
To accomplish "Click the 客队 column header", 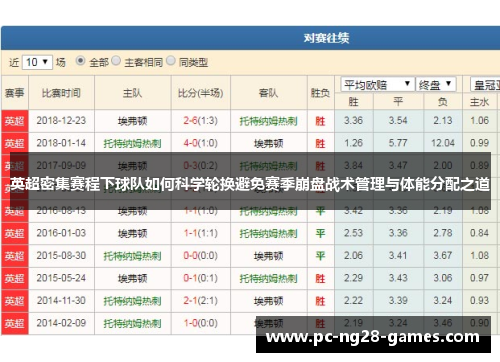I will point(268,93).
